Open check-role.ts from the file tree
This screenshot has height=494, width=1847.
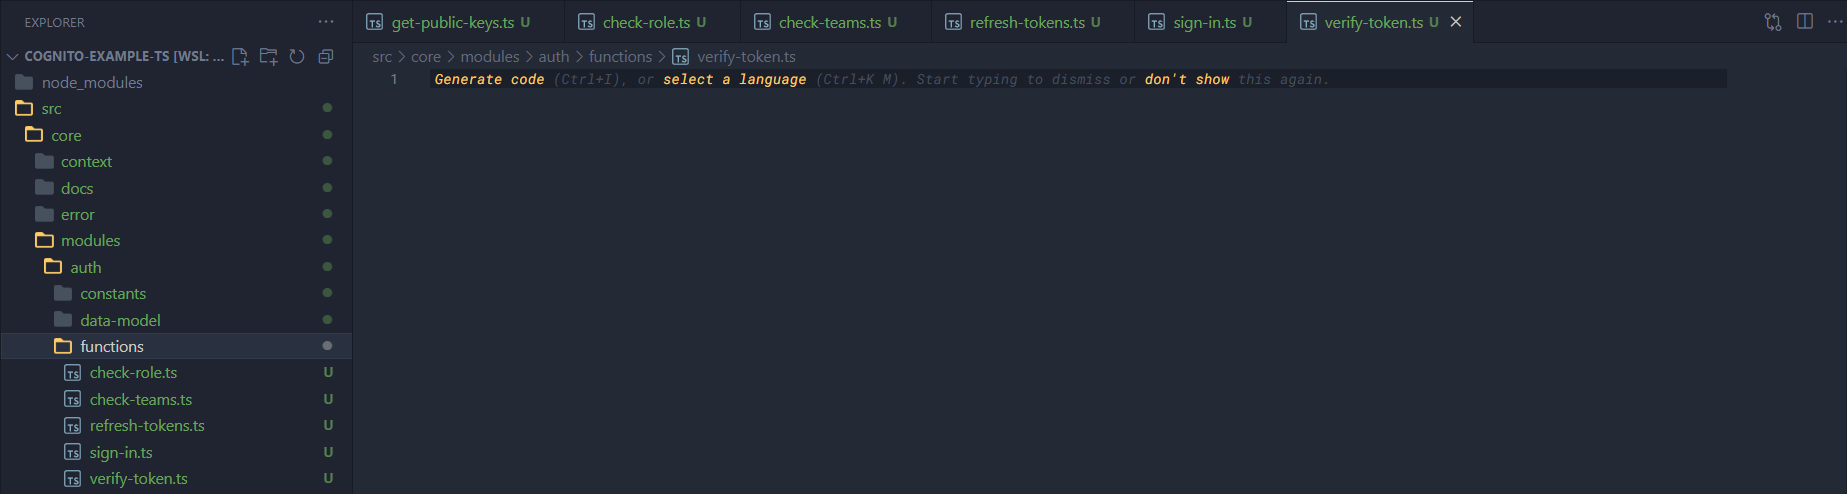[176, 372]
